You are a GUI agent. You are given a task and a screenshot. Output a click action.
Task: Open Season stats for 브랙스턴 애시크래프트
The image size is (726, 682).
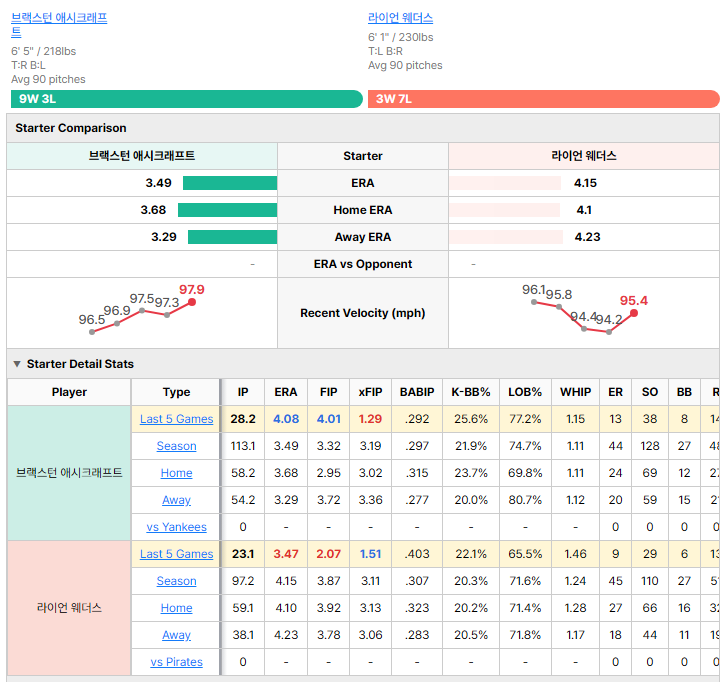pyautogui.click(x=176, y=446)
